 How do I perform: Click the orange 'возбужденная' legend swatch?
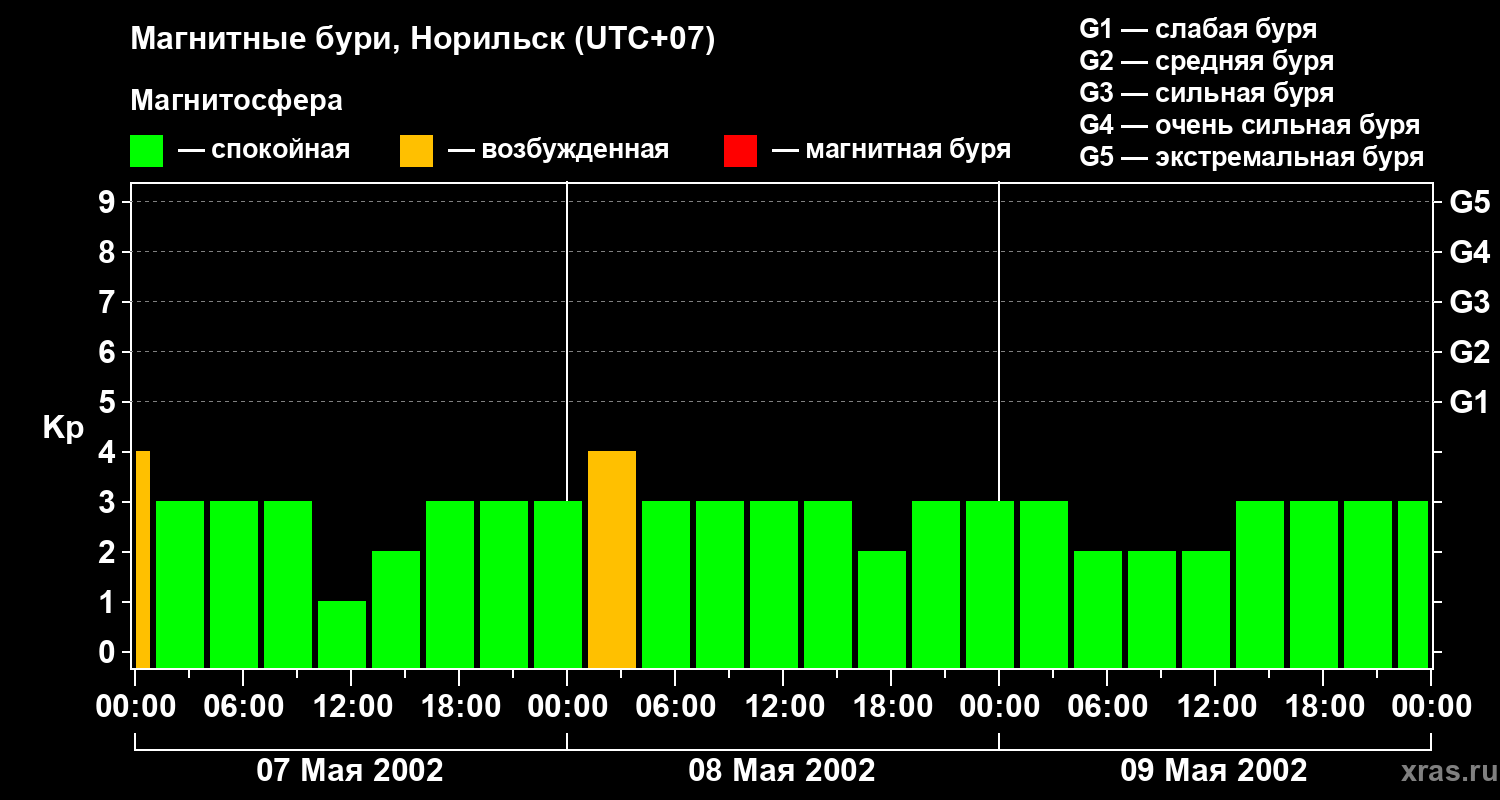(x=416, y=151)
